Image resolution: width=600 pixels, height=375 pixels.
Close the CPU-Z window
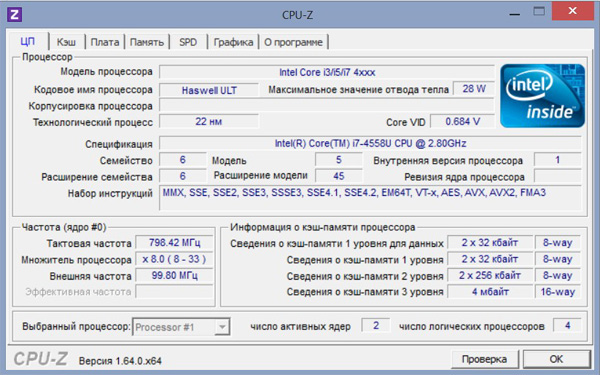click(x=572, y=11)
